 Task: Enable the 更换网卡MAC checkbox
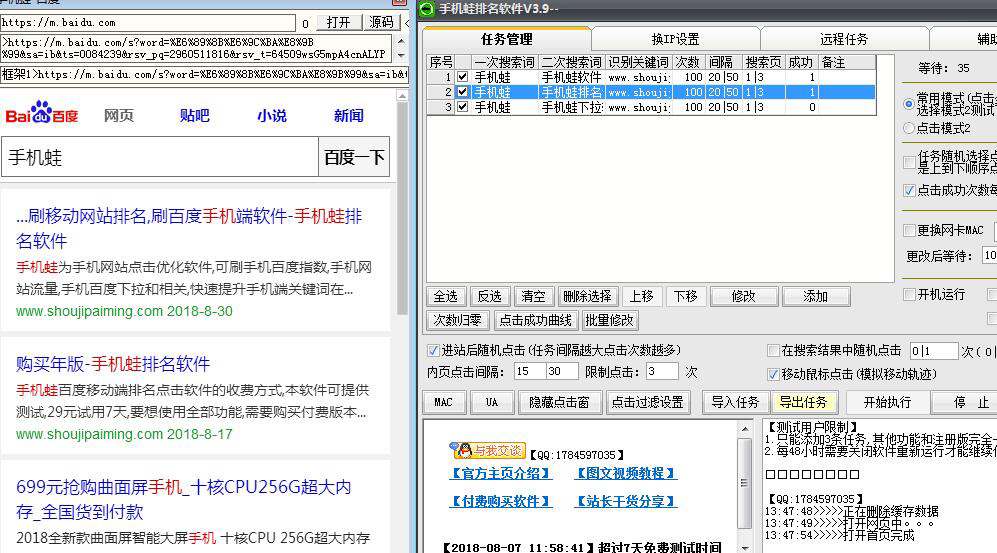click(909, 231)
